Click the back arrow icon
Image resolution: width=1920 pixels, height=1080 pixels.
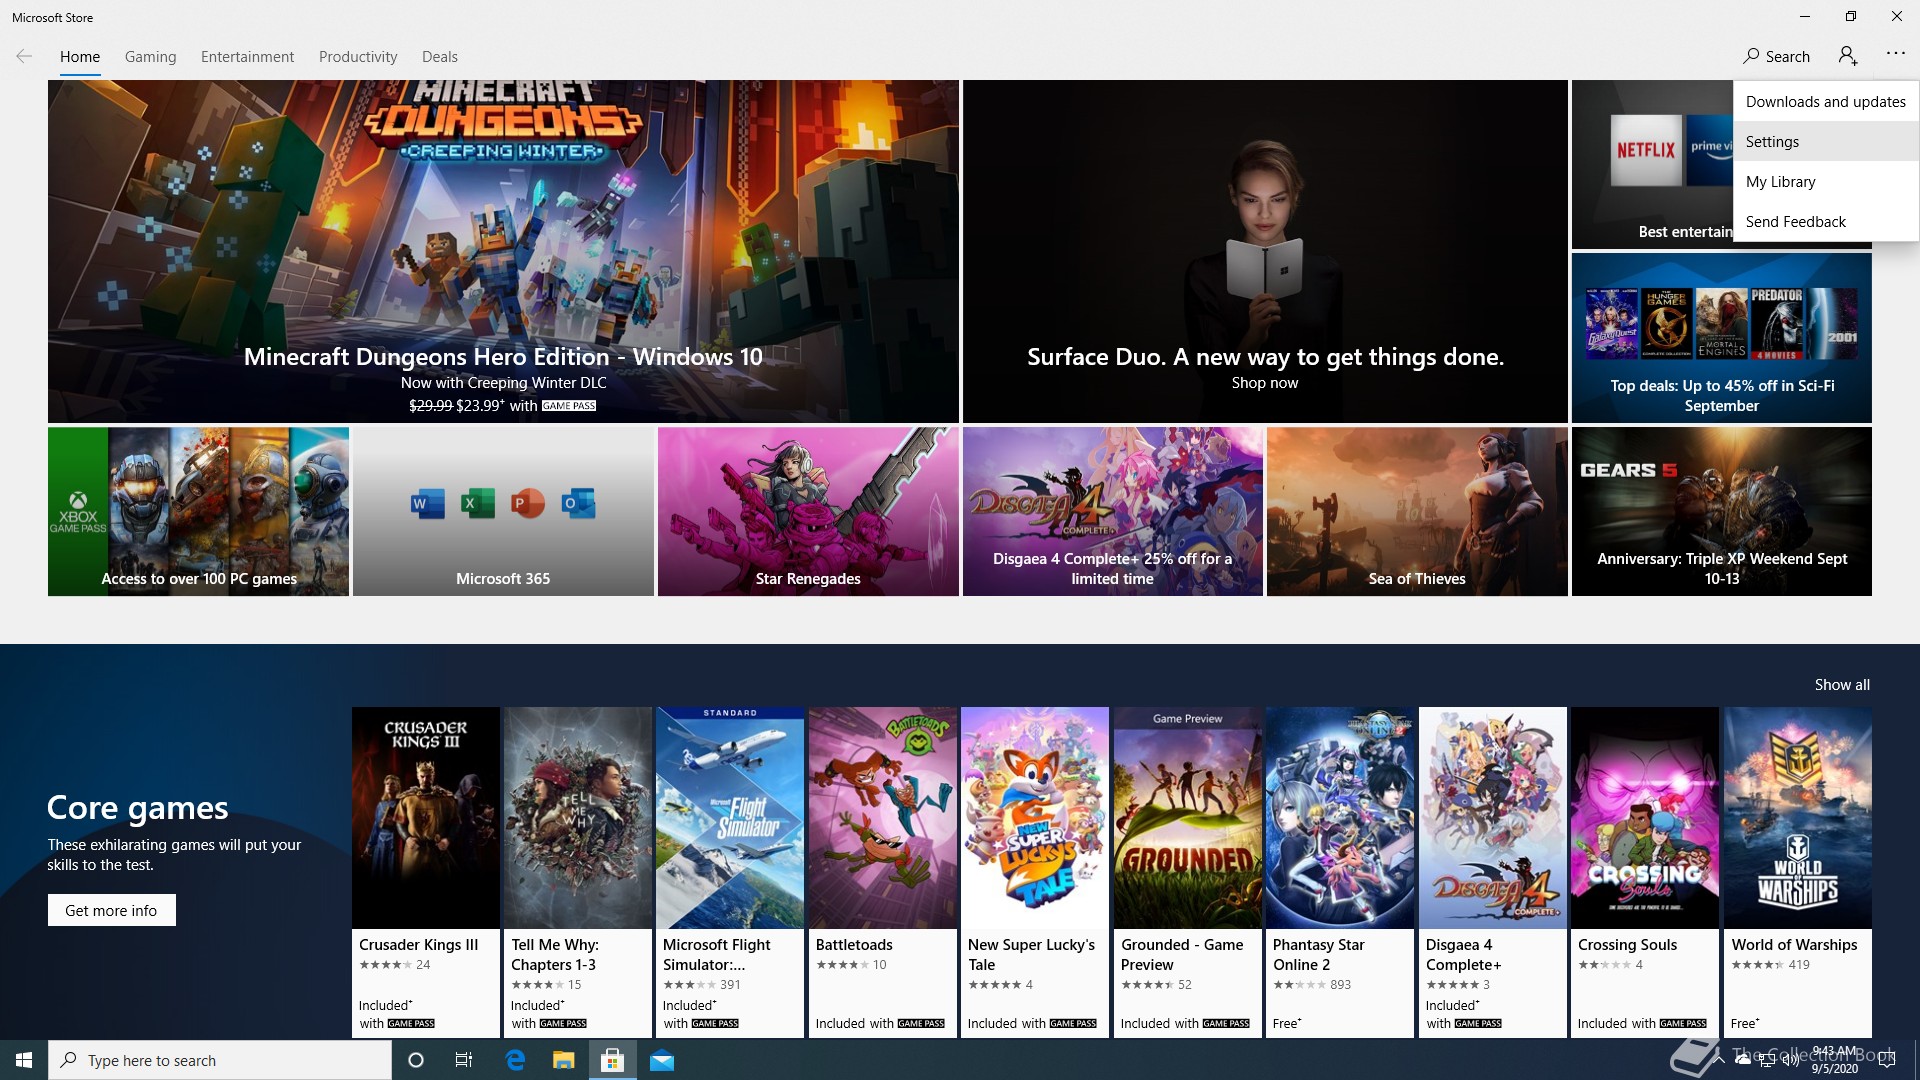coord(24,56)
